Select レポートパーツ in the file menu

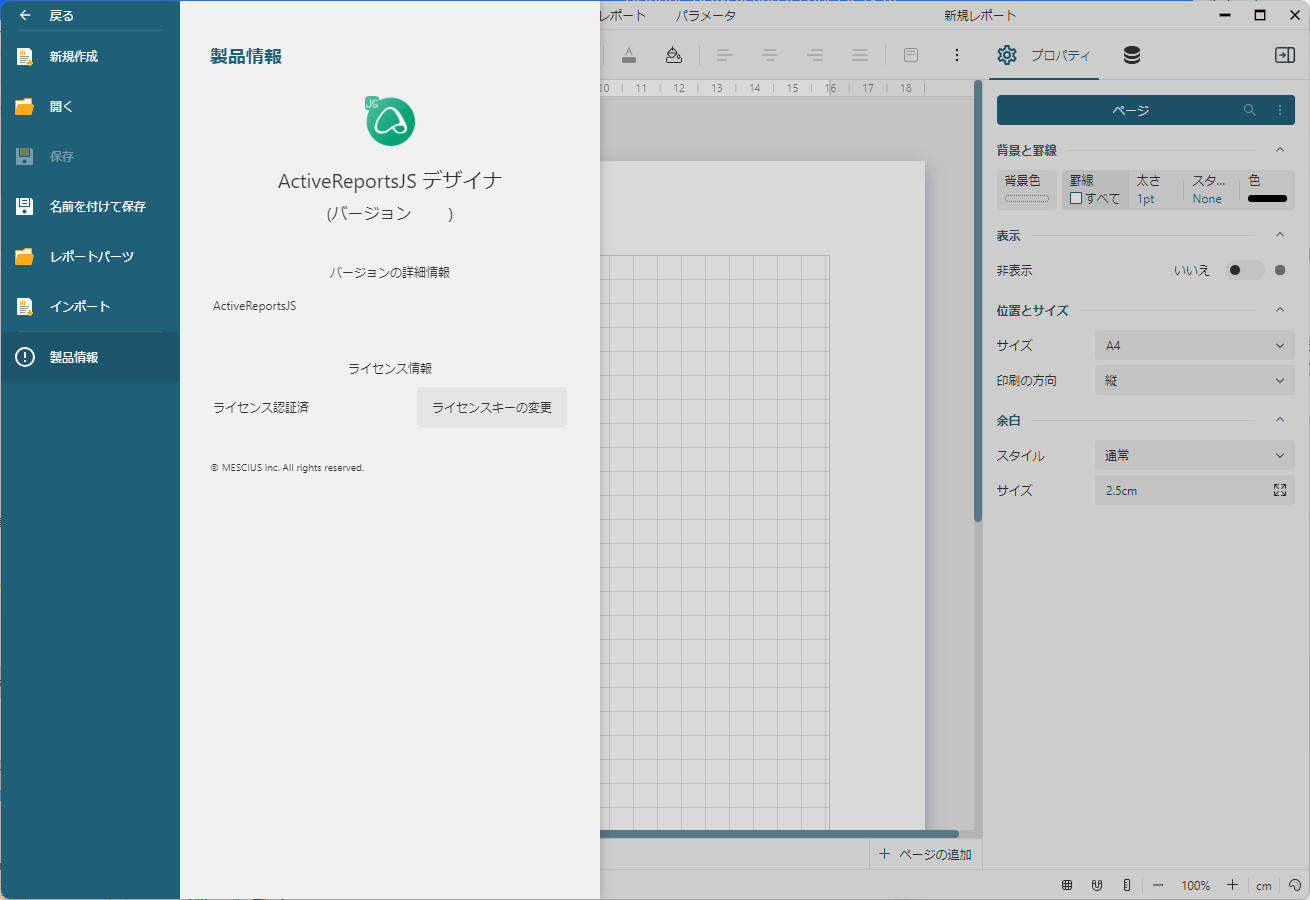pos(90,257)
